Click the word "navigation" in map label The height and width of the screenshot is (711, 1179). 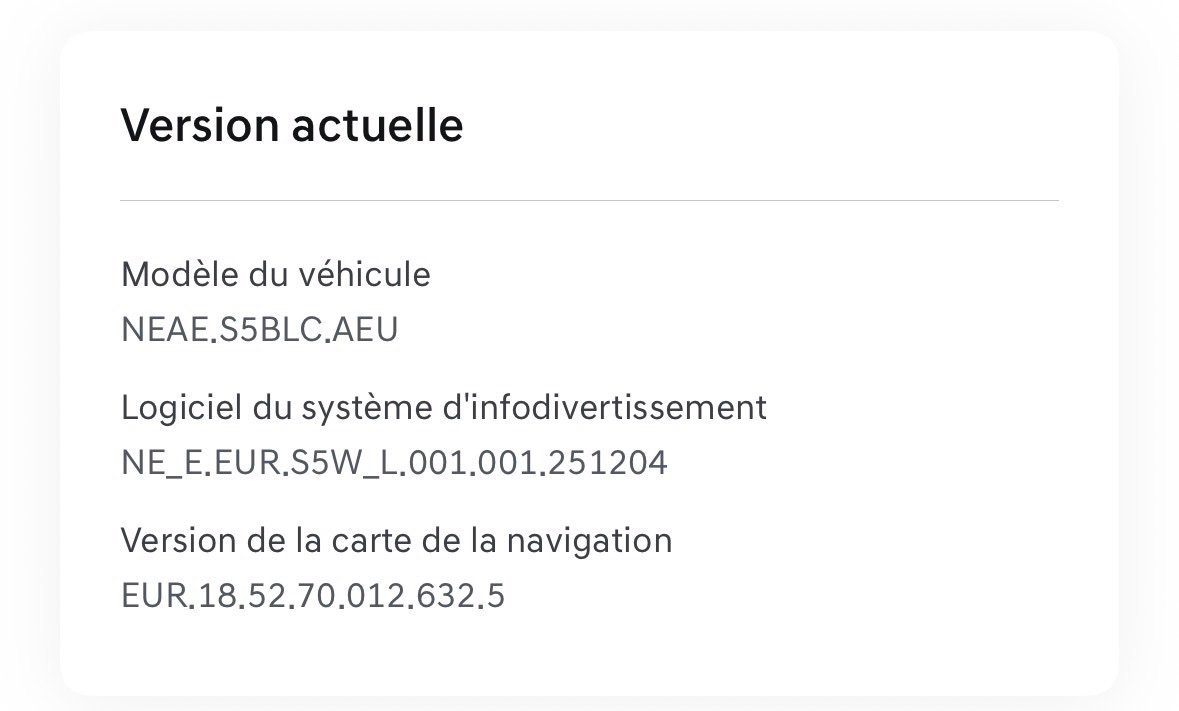589,541
